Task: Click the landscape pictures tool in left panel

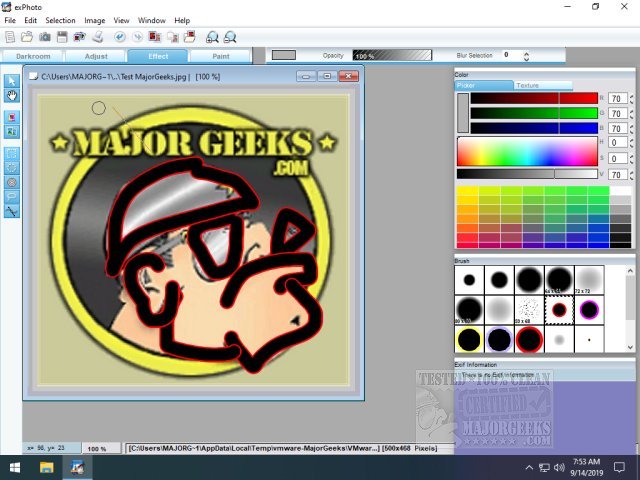Action: (x=12, y=132)
